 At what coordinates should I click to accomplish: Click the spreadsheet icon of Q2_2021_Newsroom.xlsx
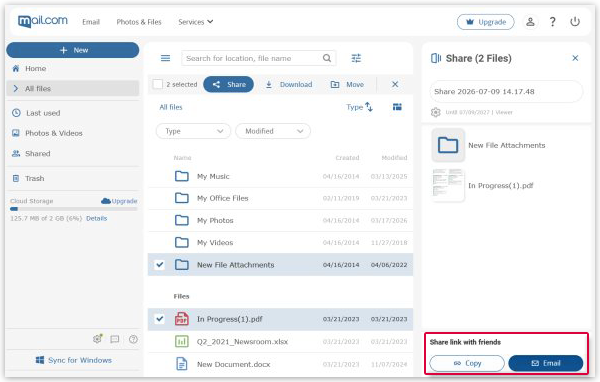pyautogui.click(x=182, y=341)
